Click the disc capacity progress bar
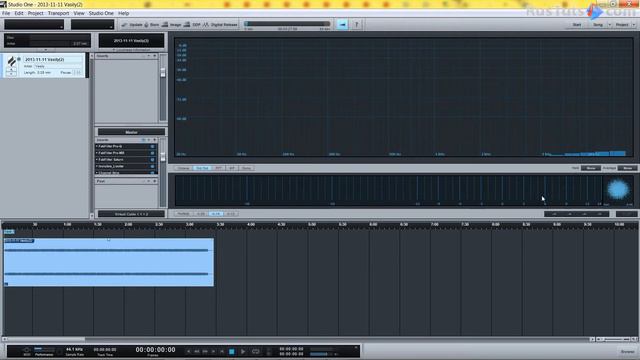 (x=287, y=24)
